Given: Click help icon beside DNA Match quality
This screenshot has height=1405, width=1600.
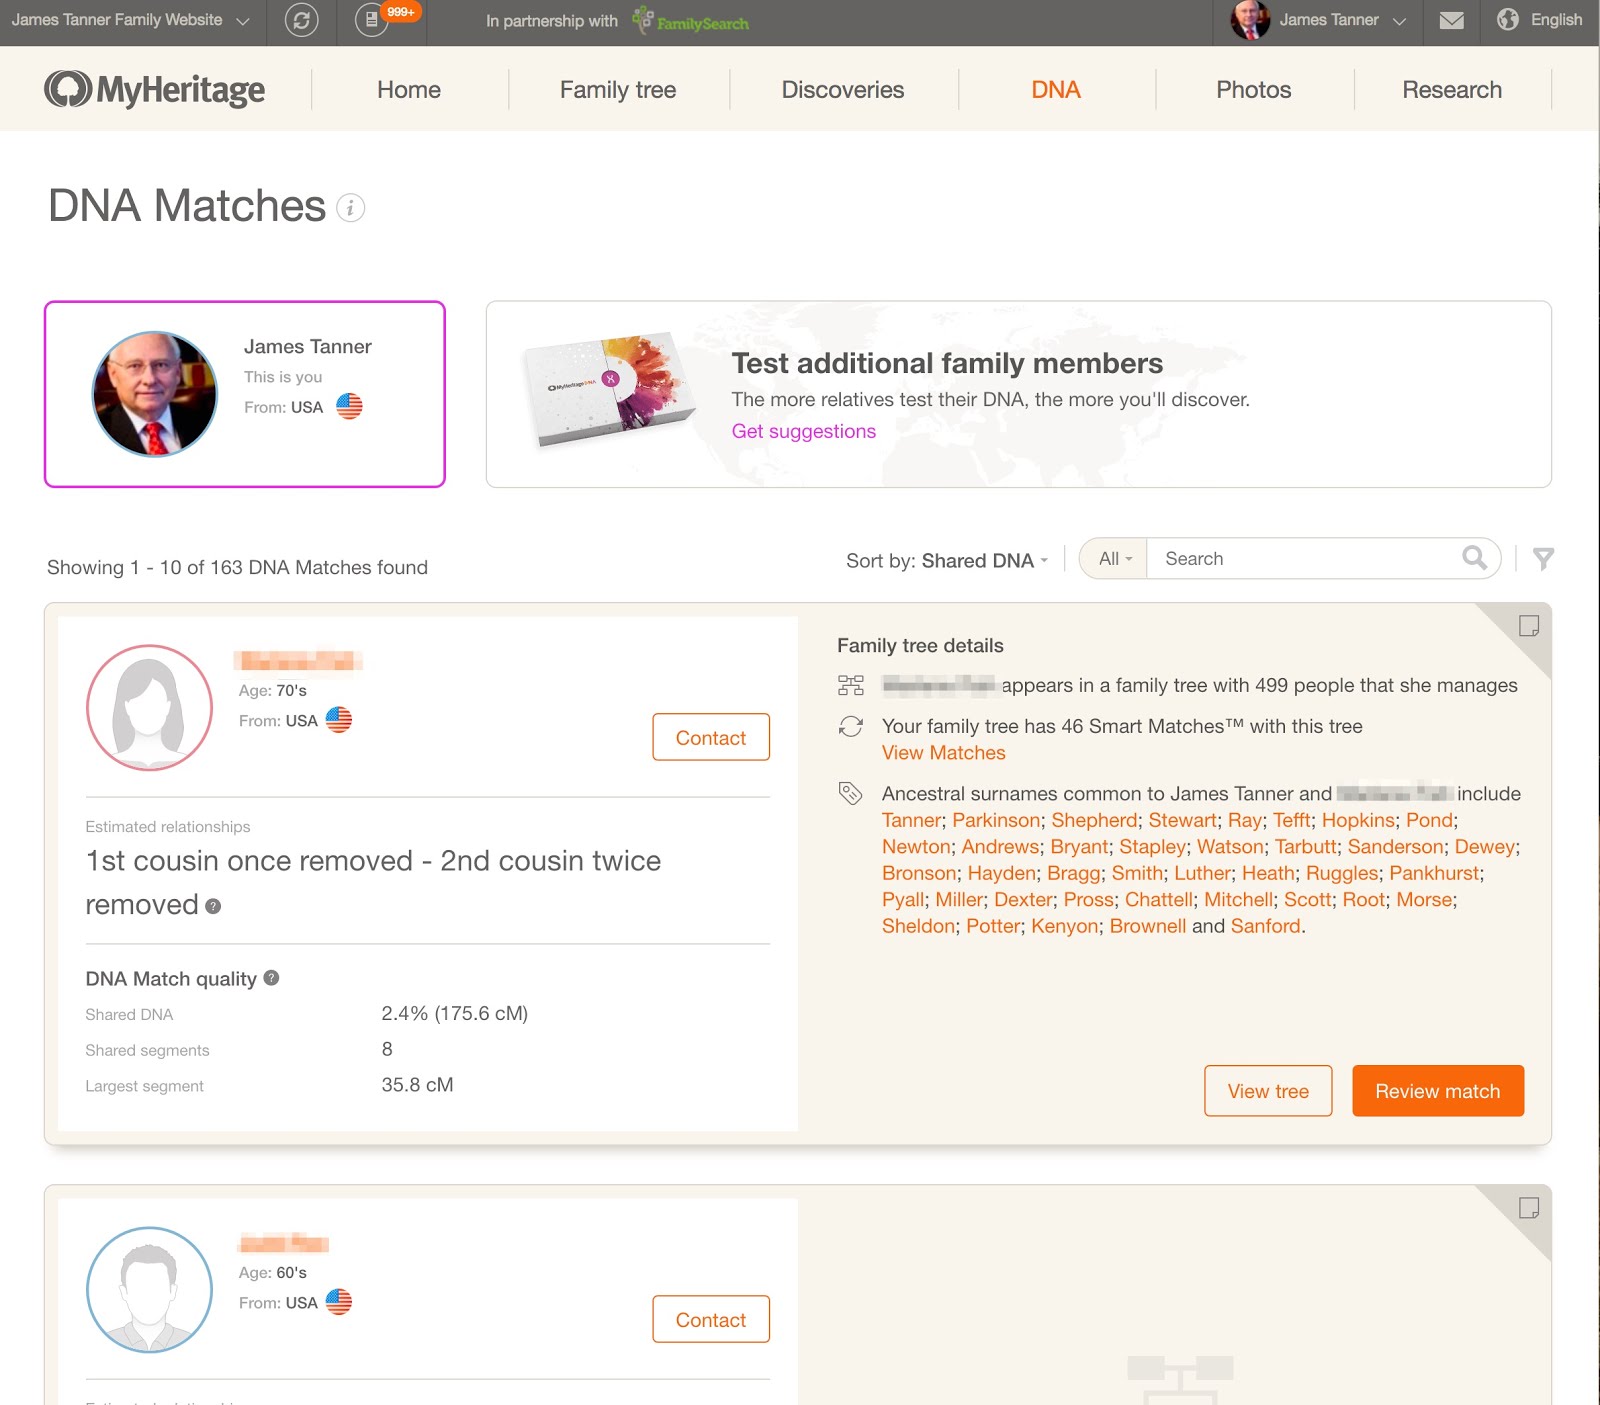Looking at the screenshot, I should (x=271, y=978).
